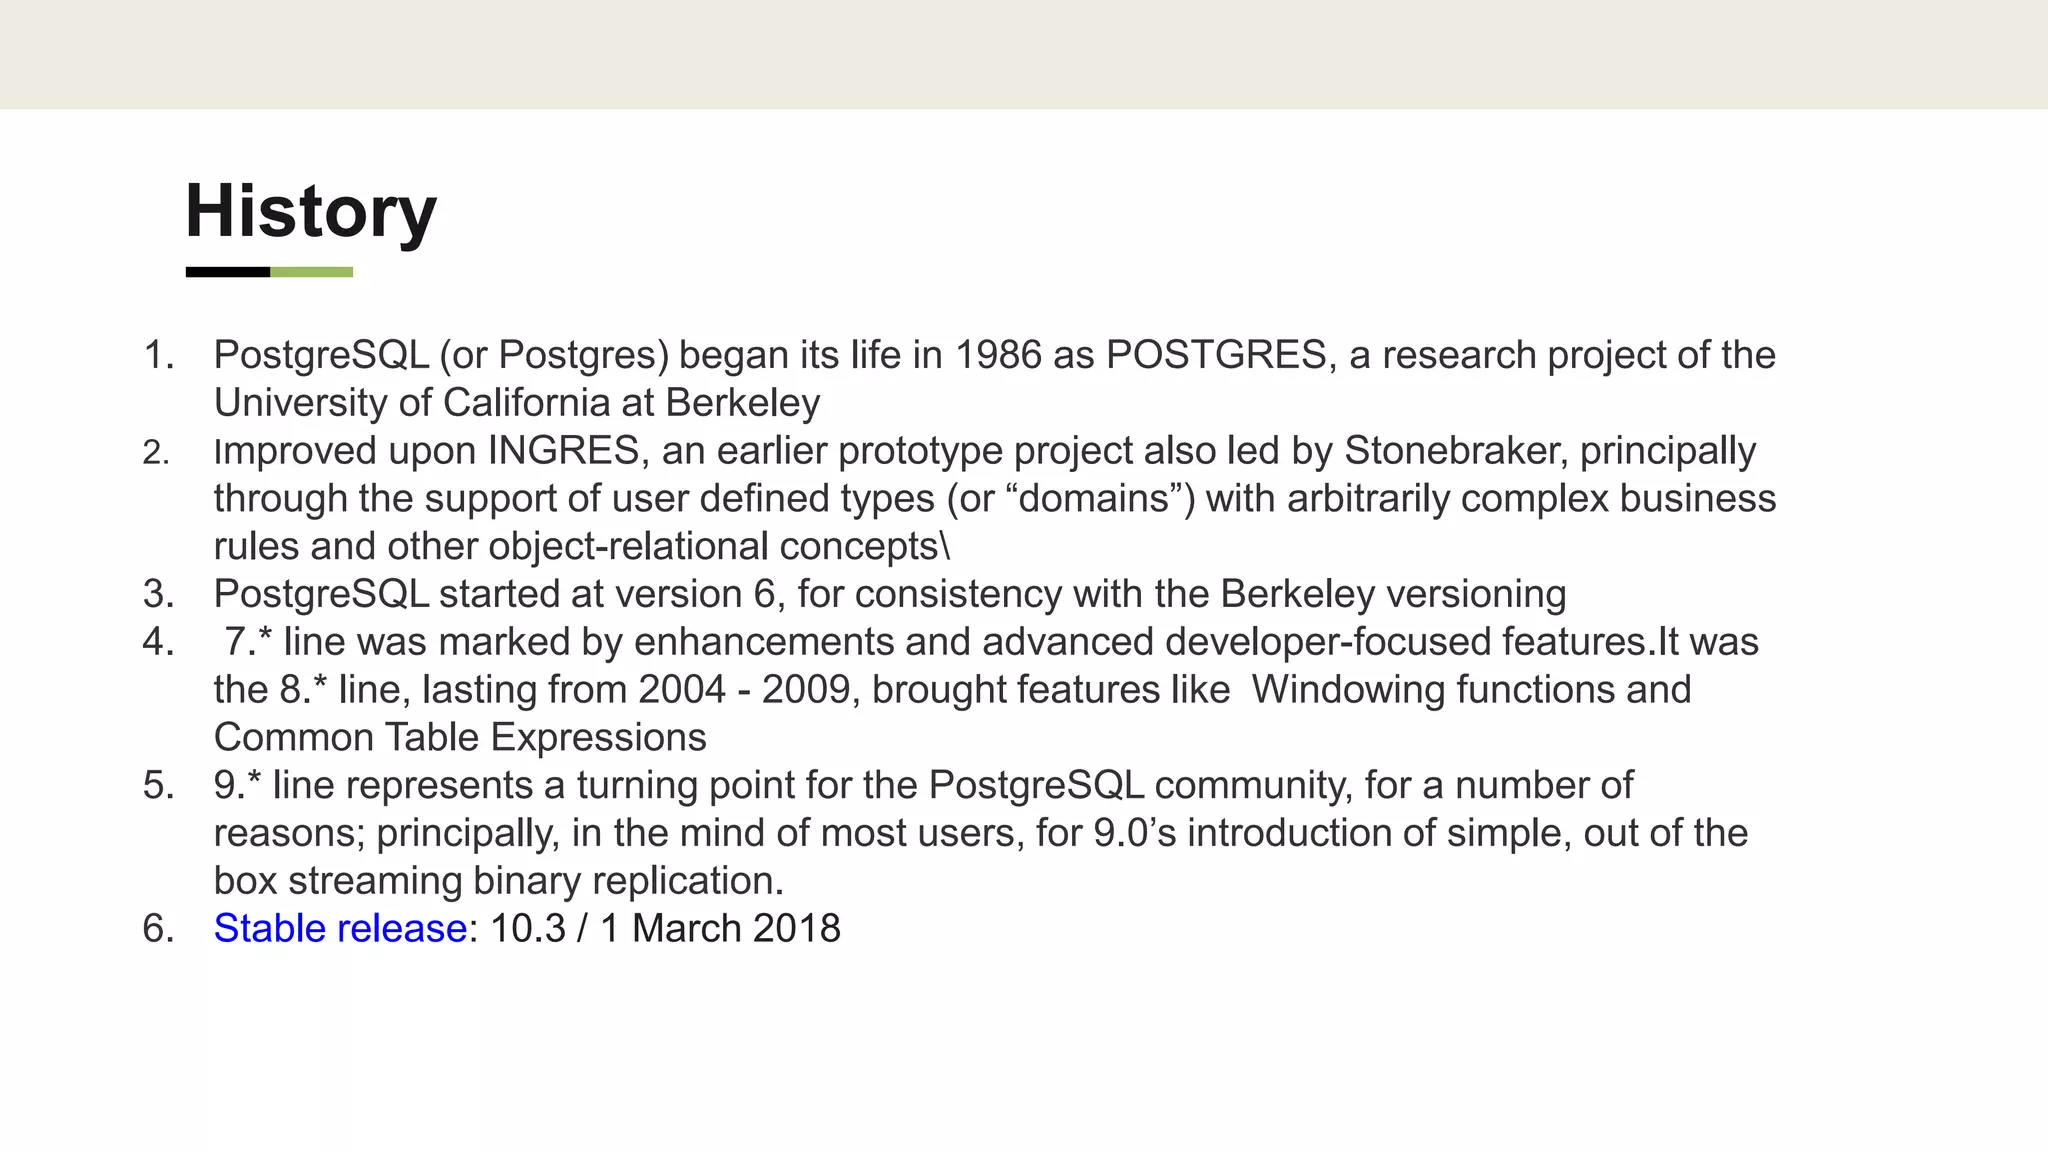Image resolution: width=2048 pixels, height=1152 pixels.
Task: Click the line beginning "9.* line represents a turning"
Action: (922, 786)
